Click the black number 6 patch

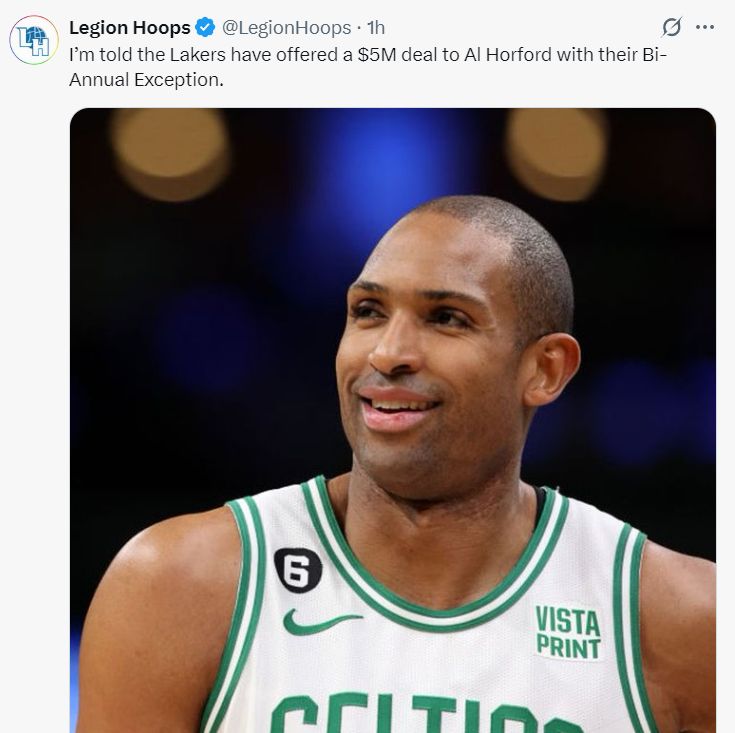coord(298,570)
